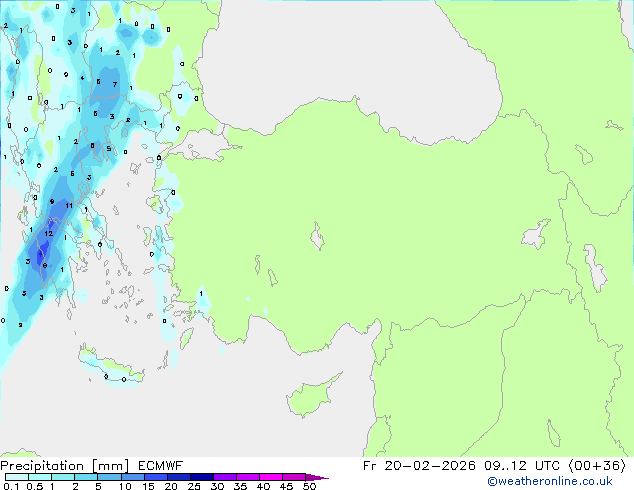Click the legend scale label '30'
Image resolution: width=634 pixels, height=490 pixels.
click(x=217, y=486)
